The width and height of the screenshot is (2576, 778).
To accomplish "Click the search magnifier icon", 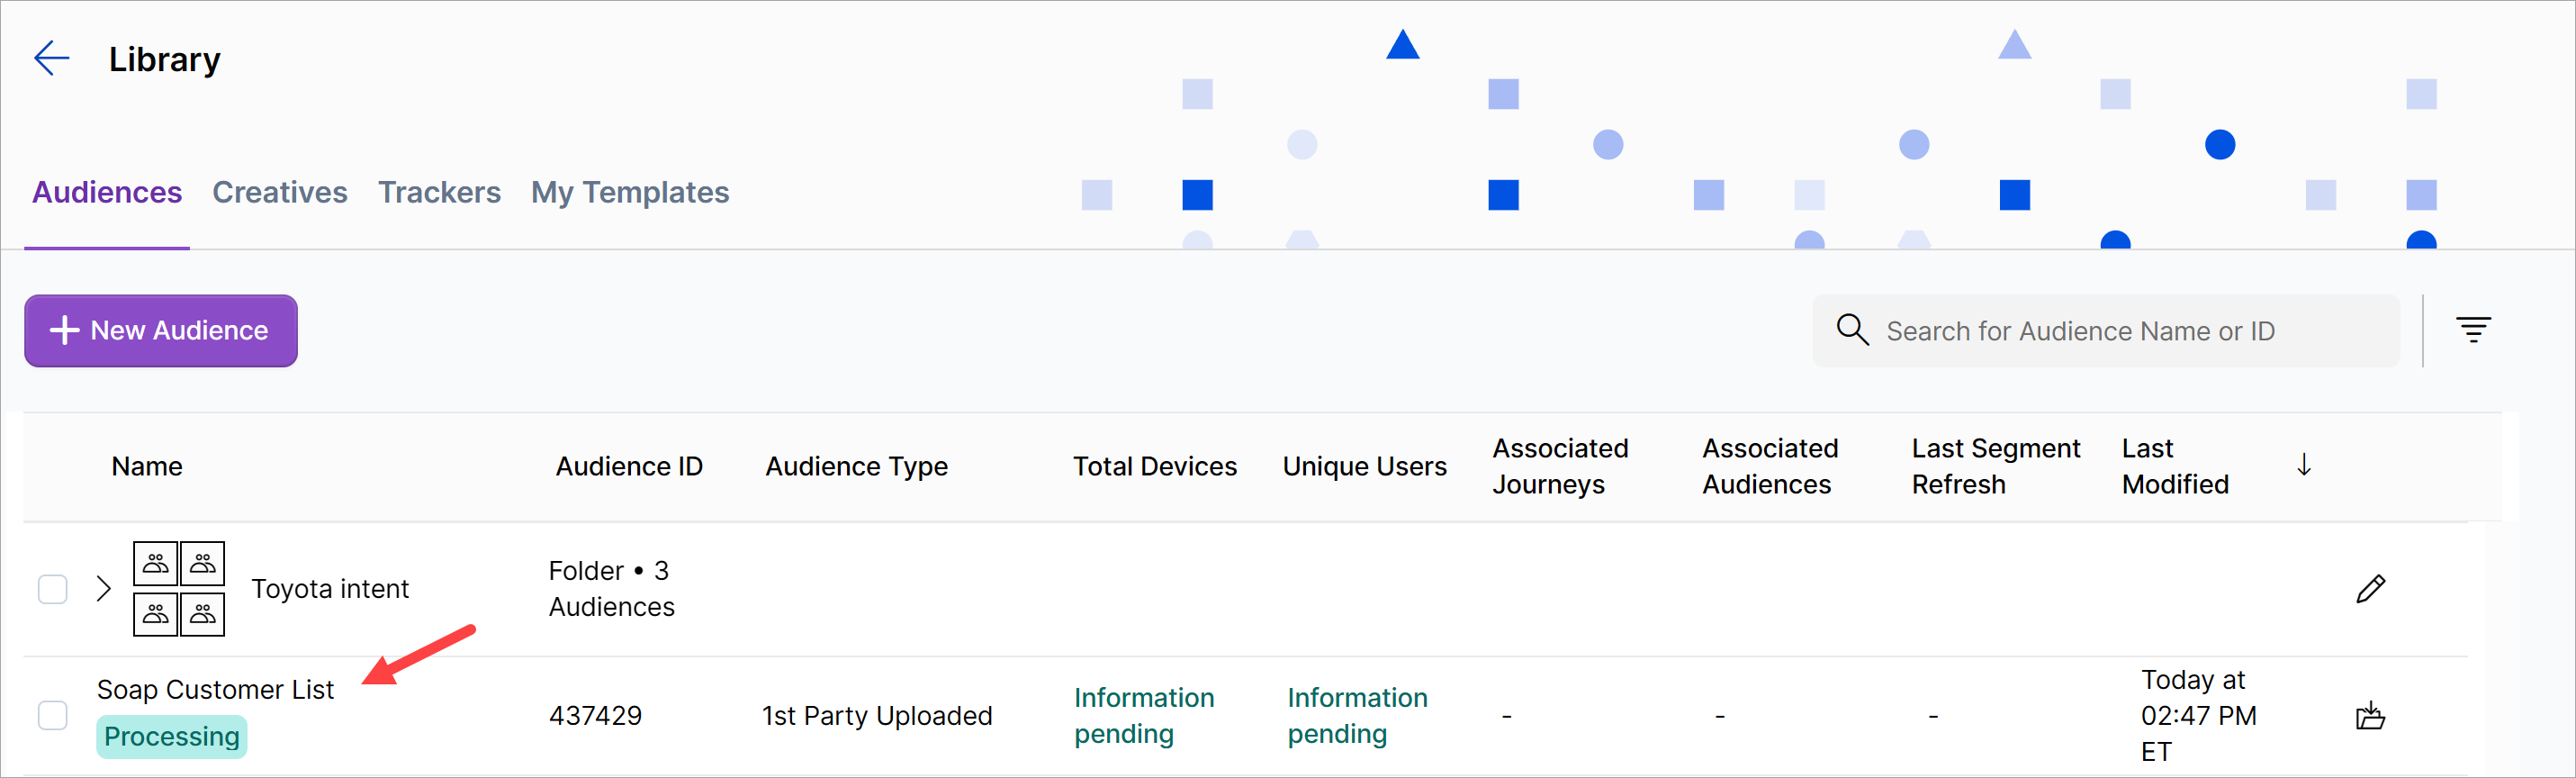I will coord(1852,330).
